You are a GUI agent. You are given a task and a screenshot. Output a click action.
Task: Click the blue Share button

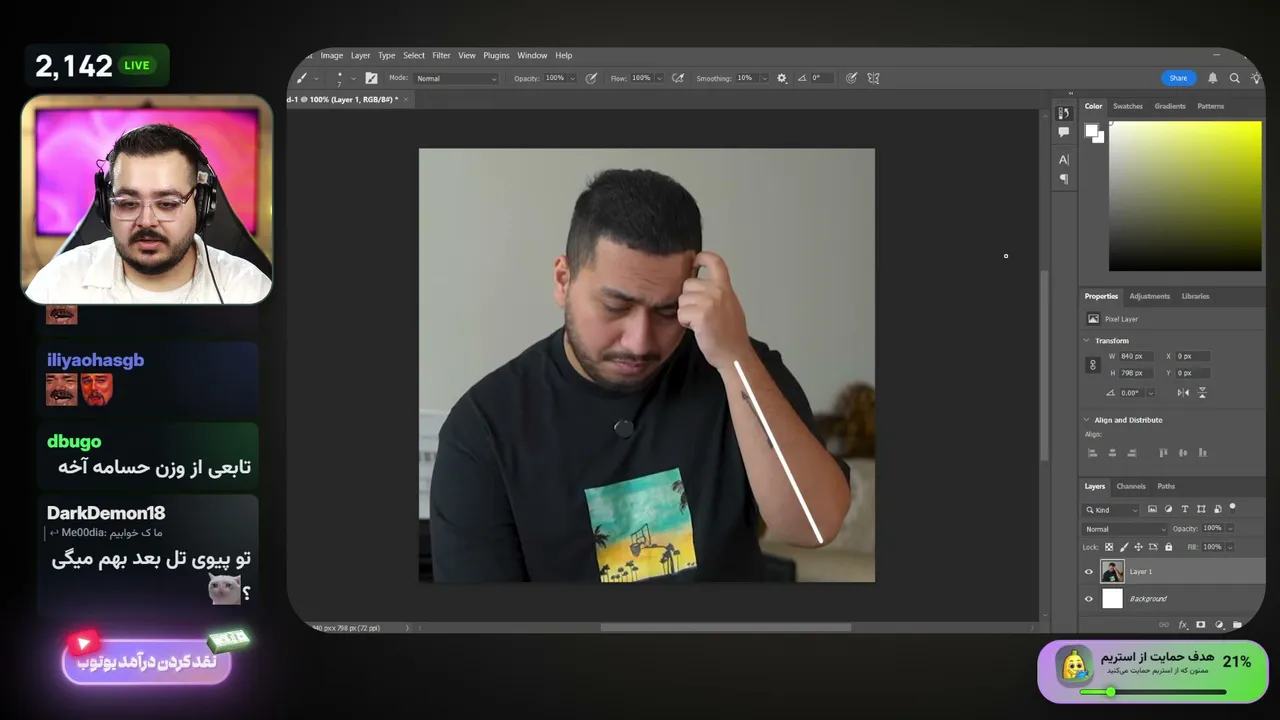[x=1178, y=78]
